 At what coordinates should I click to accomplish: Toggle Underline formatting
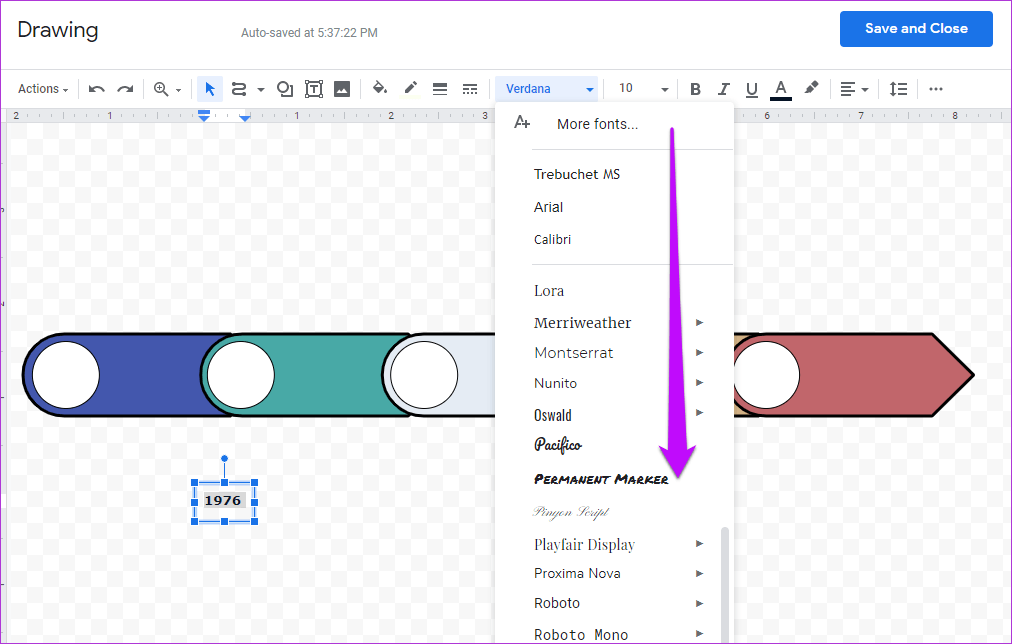(x=752, y=89)
